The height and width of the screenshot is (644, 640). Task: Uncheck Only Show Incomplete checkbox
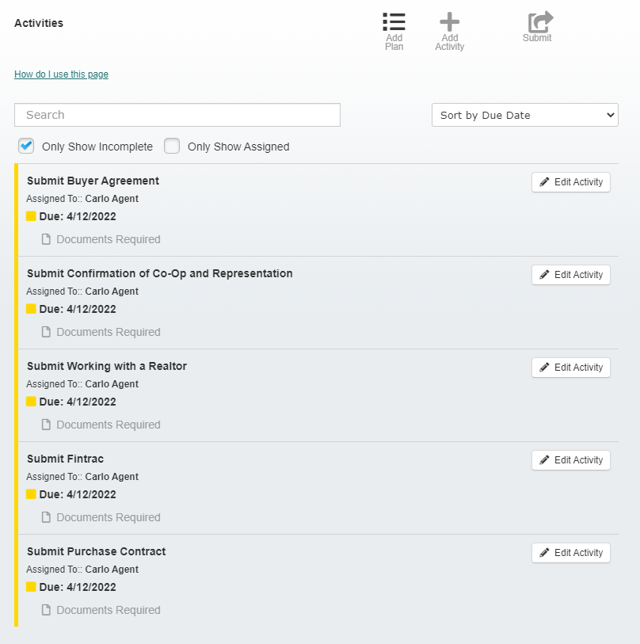(27, 146)
